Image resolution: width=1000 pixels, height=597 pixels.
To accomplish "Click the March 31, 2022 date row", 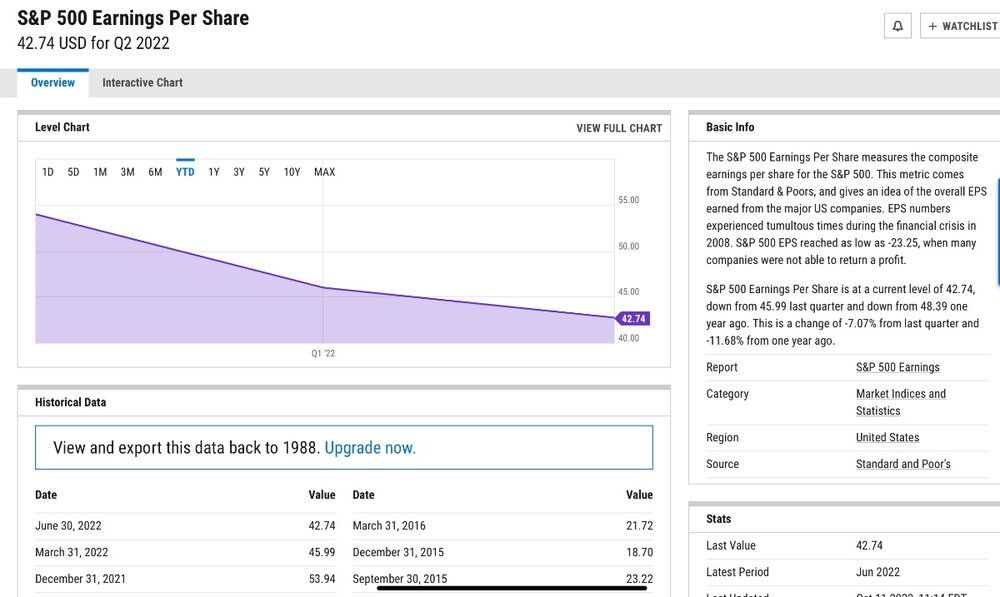I will pos(185,552).
